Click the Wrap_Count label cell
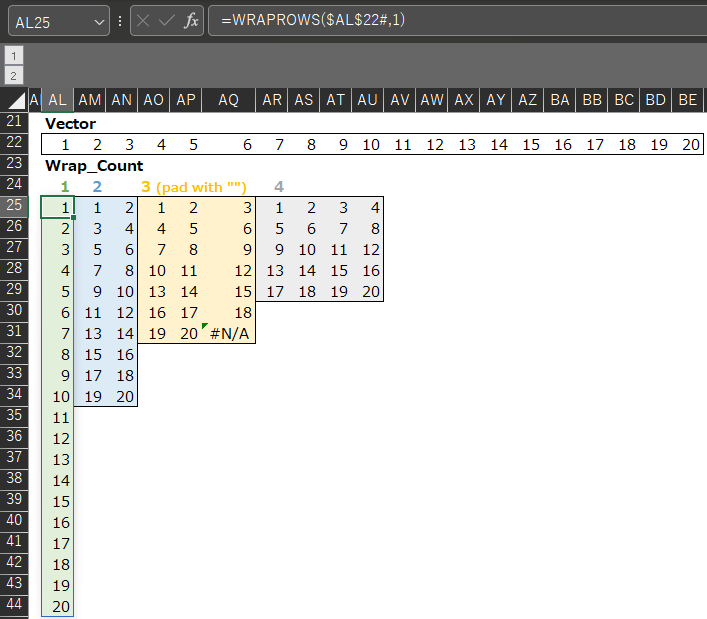This screenshot has height=619, width=707. [94, 166]
